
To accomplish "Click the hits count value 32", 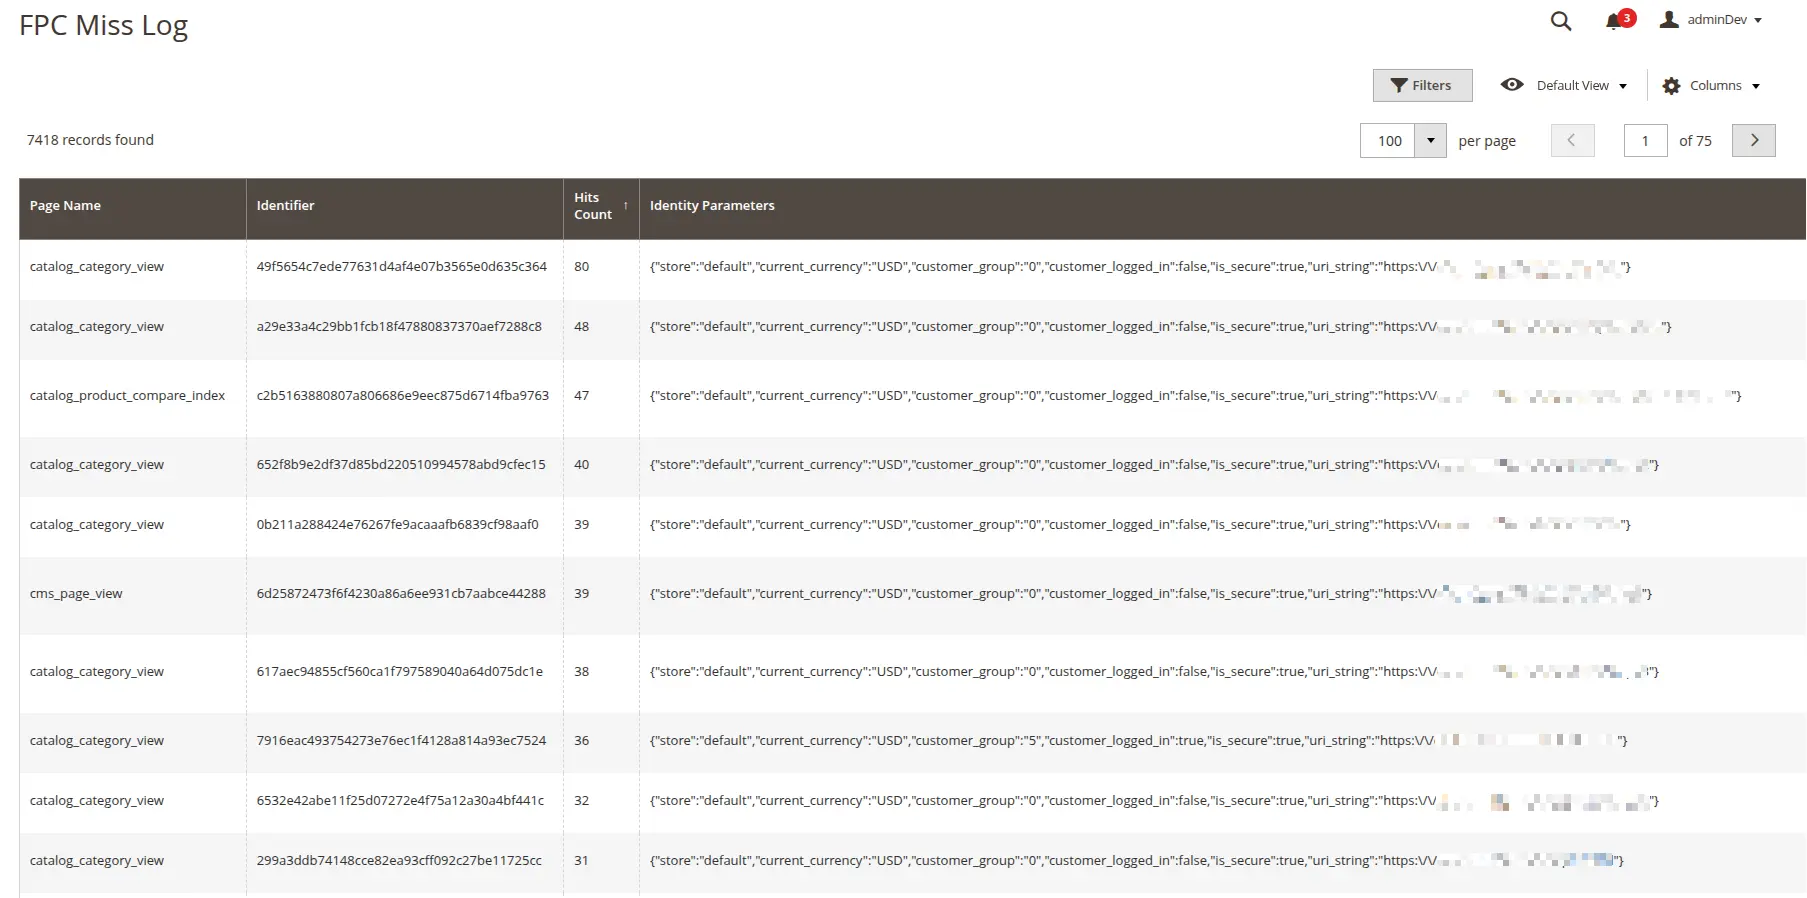I will click(x=582, y=801).
